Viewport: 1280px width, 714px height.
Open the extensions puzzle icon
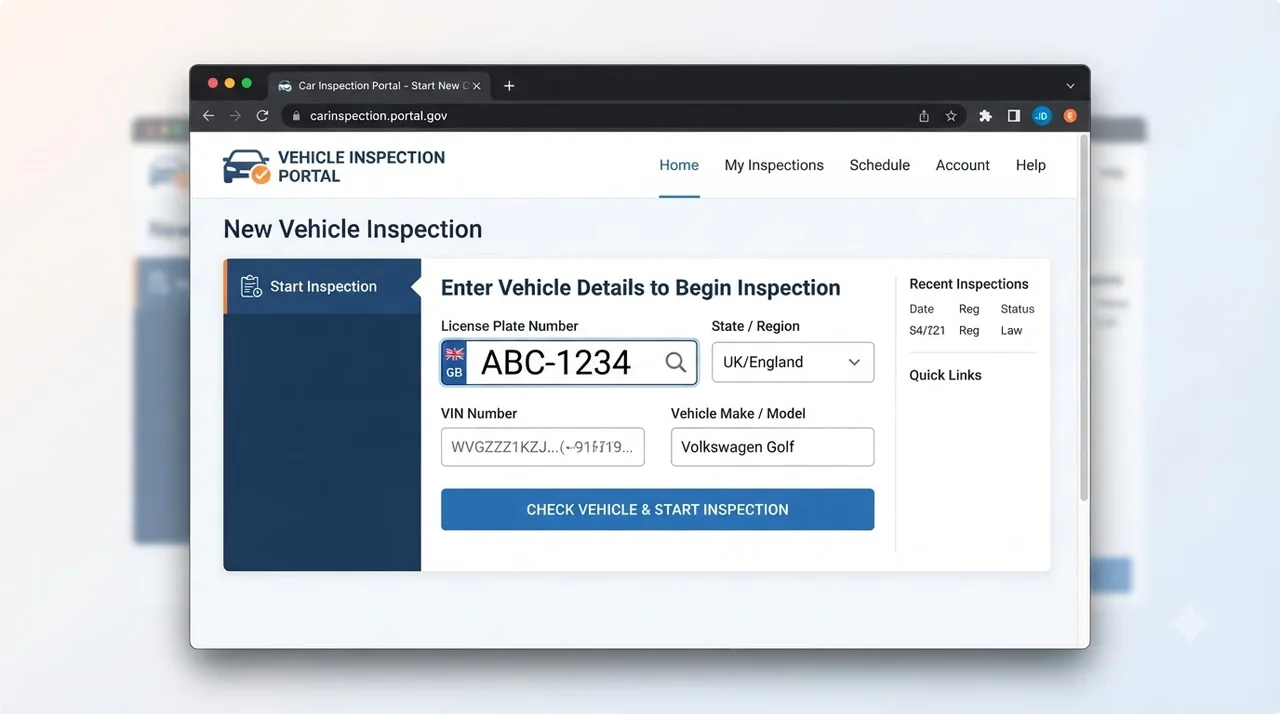pos(985,116)
